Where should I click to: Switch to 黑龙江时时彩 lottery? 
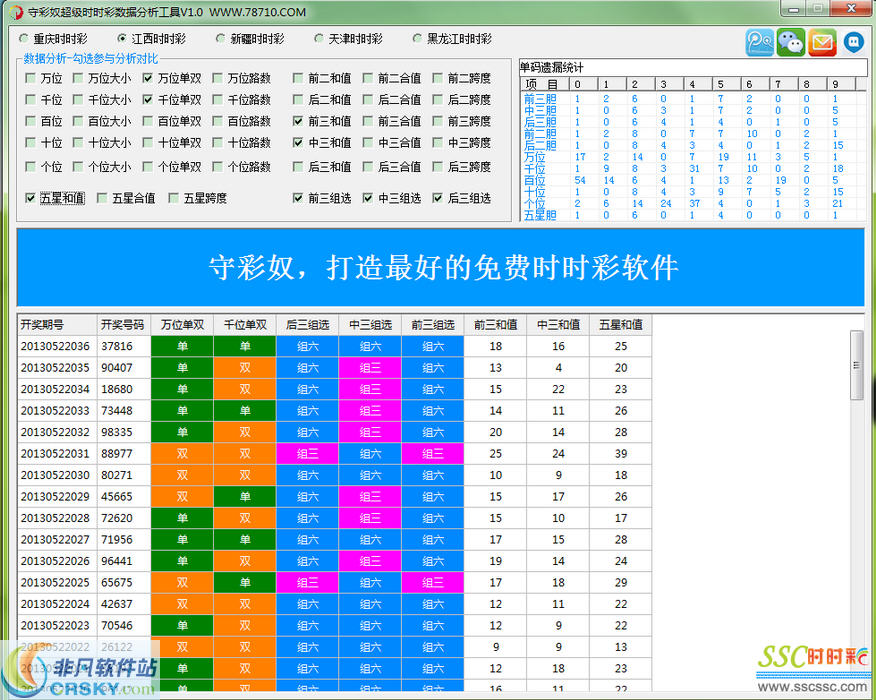tap(417, 39)
